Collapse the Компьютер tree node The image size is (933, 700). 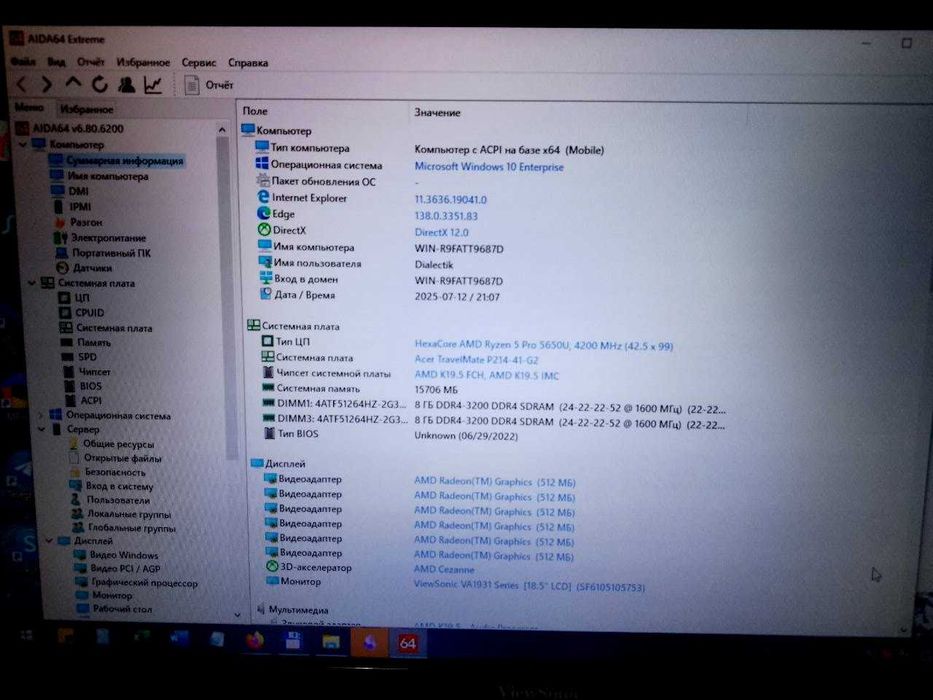pyautogui.click(x=23, y=144)
